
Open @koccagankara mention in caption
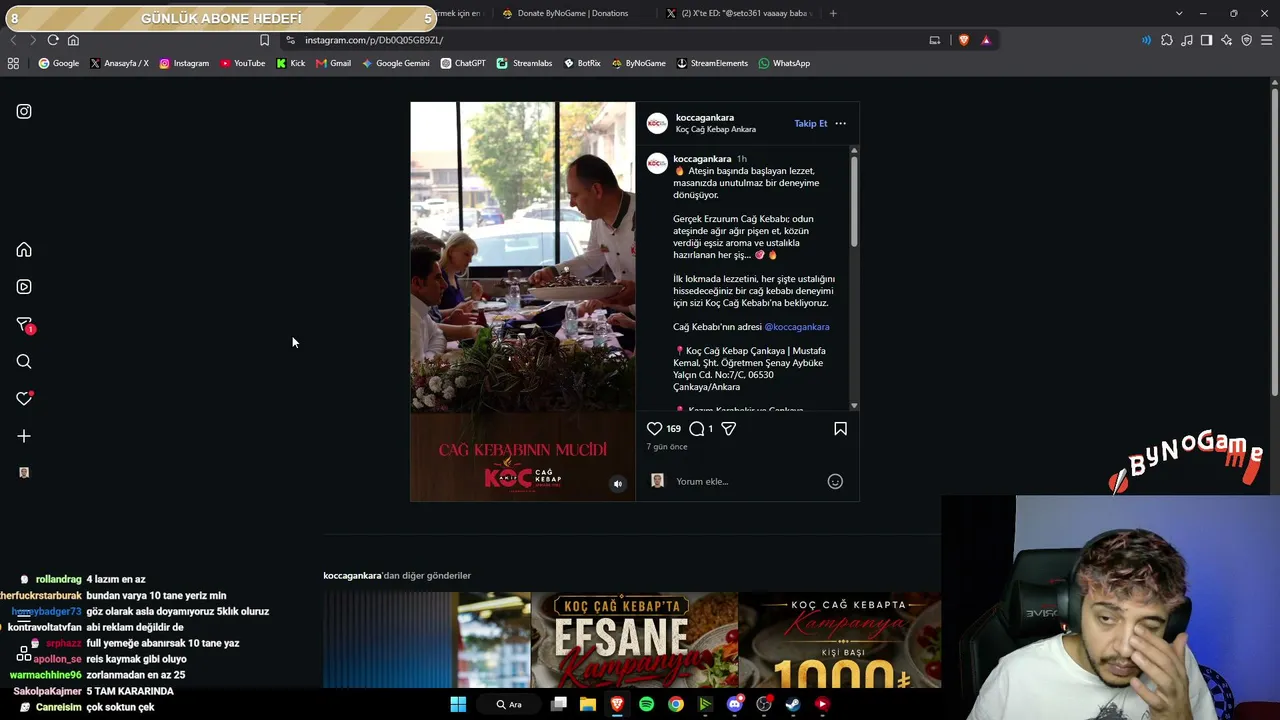797,327
